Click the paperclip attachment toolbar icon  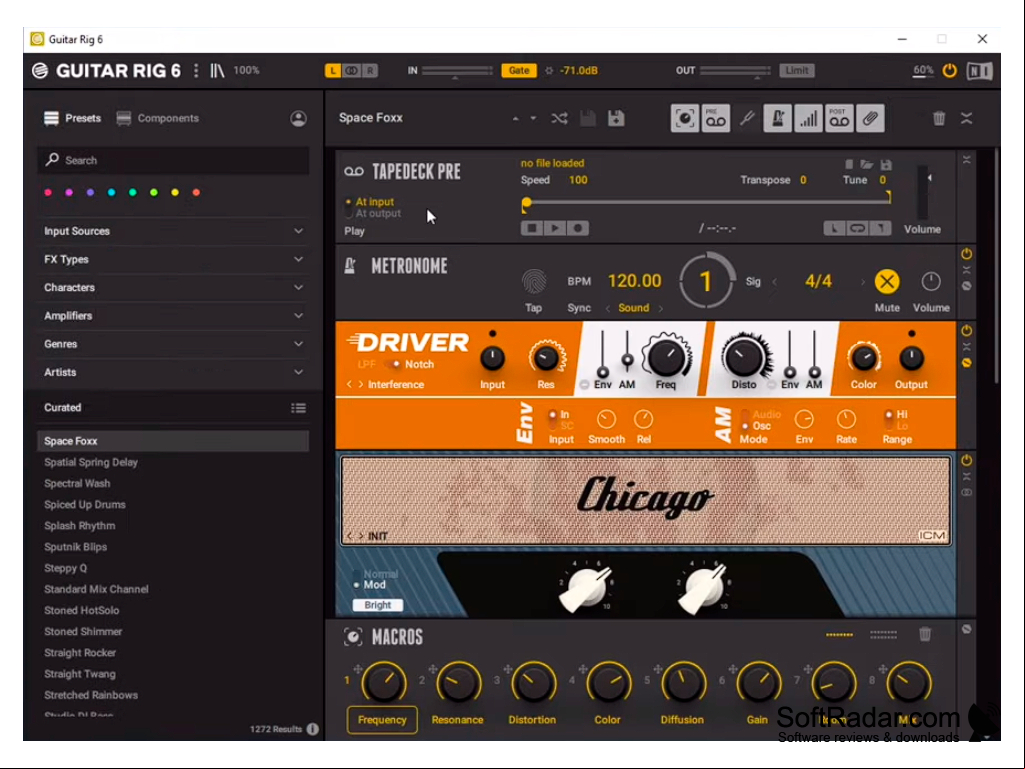click(x=870, y=118)
